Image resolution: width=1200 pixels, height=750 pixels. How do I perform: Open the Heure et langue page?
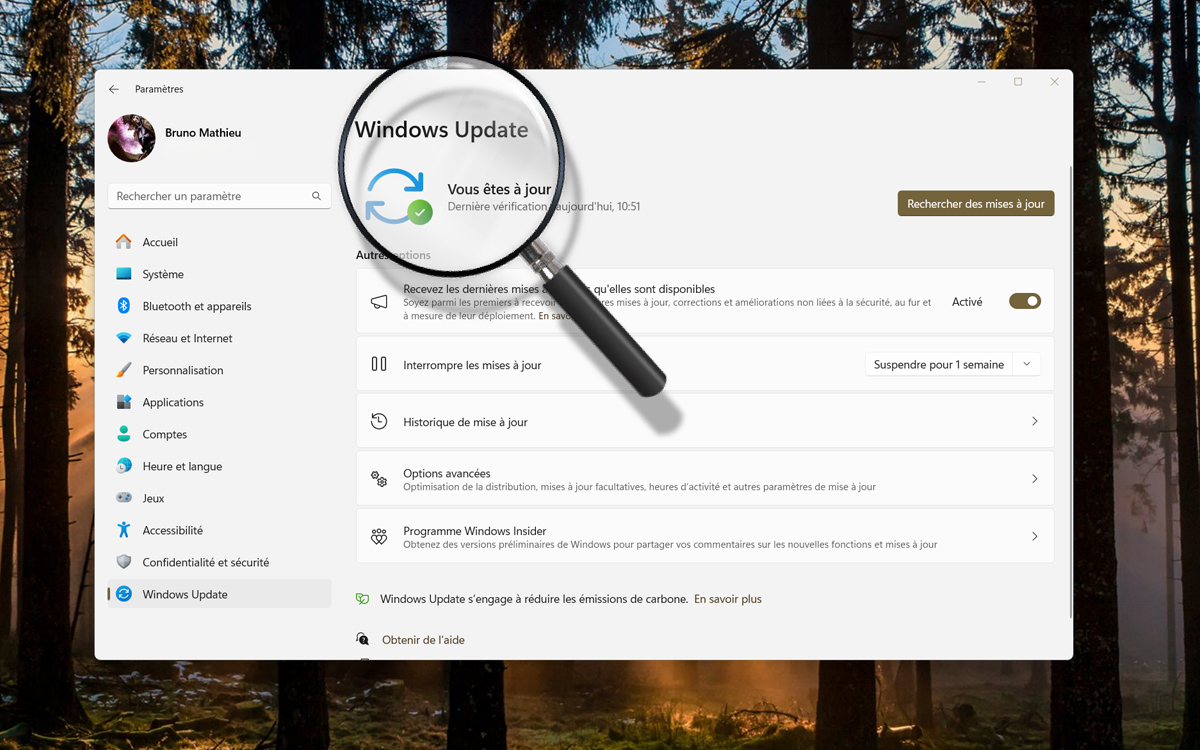(219, 466)
